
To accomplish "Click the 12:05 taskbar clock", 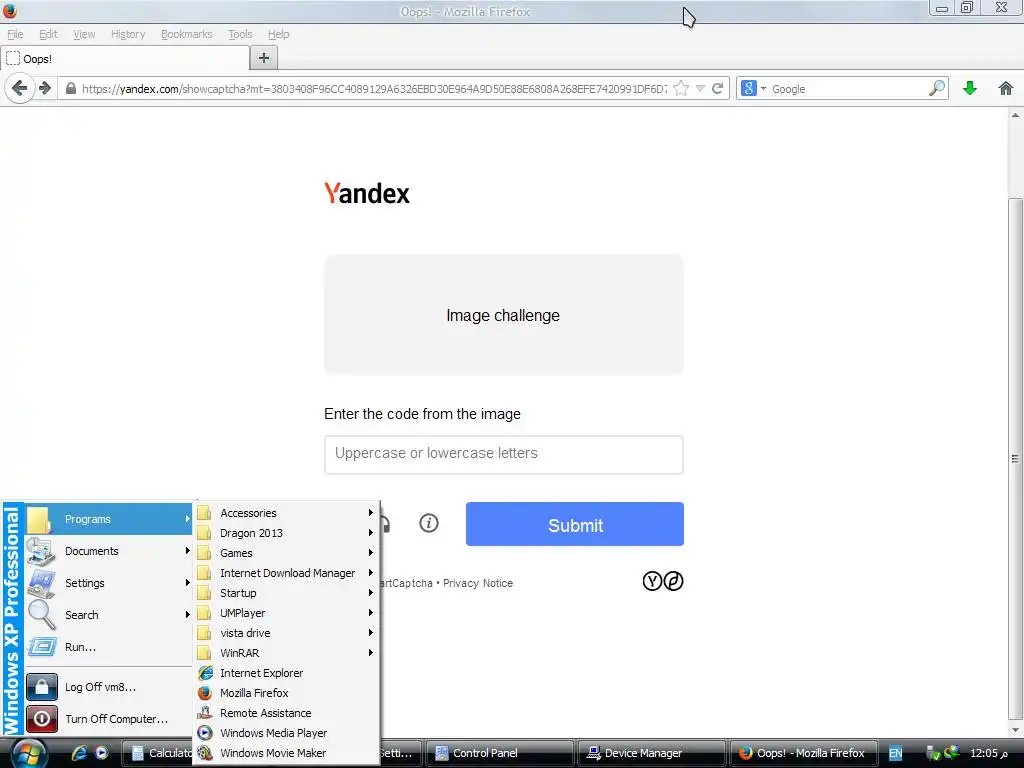I will click(x=989, y=754).
